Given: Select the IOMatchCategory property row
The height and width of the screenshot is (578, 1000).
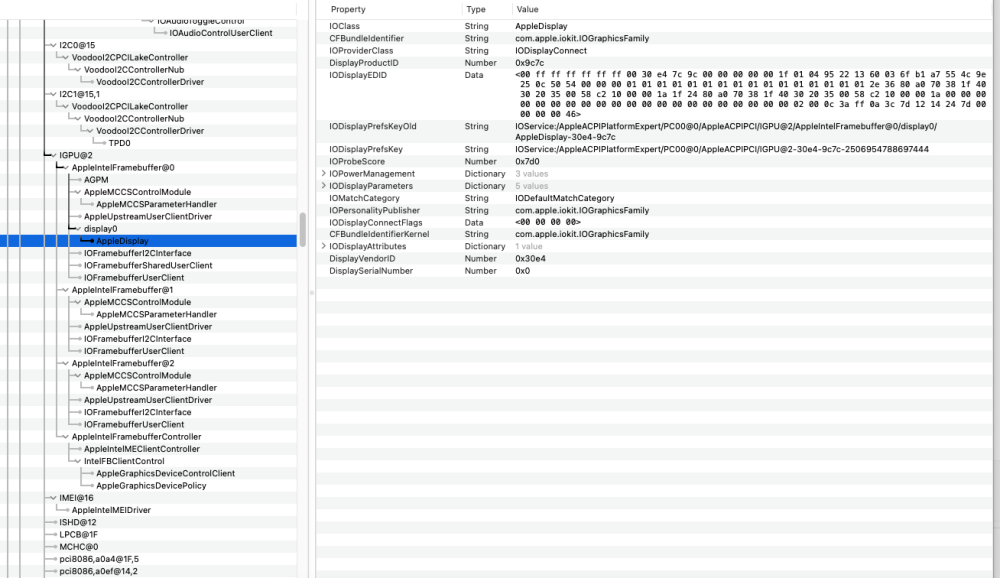Looking at the screenshot, I should coord(654,198).
